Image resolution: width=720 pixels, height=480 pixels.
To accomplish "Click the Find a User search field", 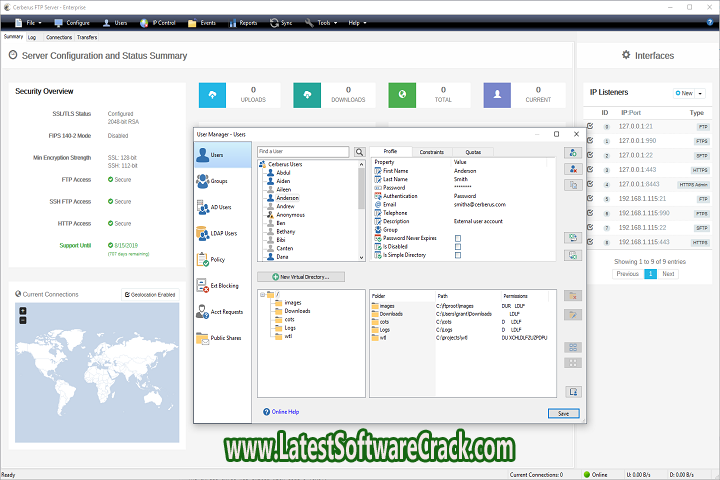I will click(304, 152).
